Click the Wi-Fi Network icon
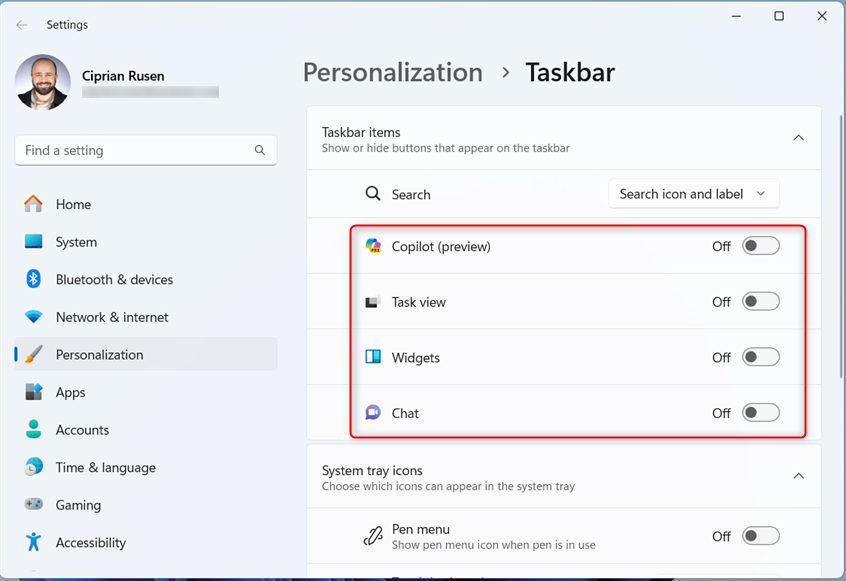The width and height of the screenshot is (846, 581). [33, 317]
